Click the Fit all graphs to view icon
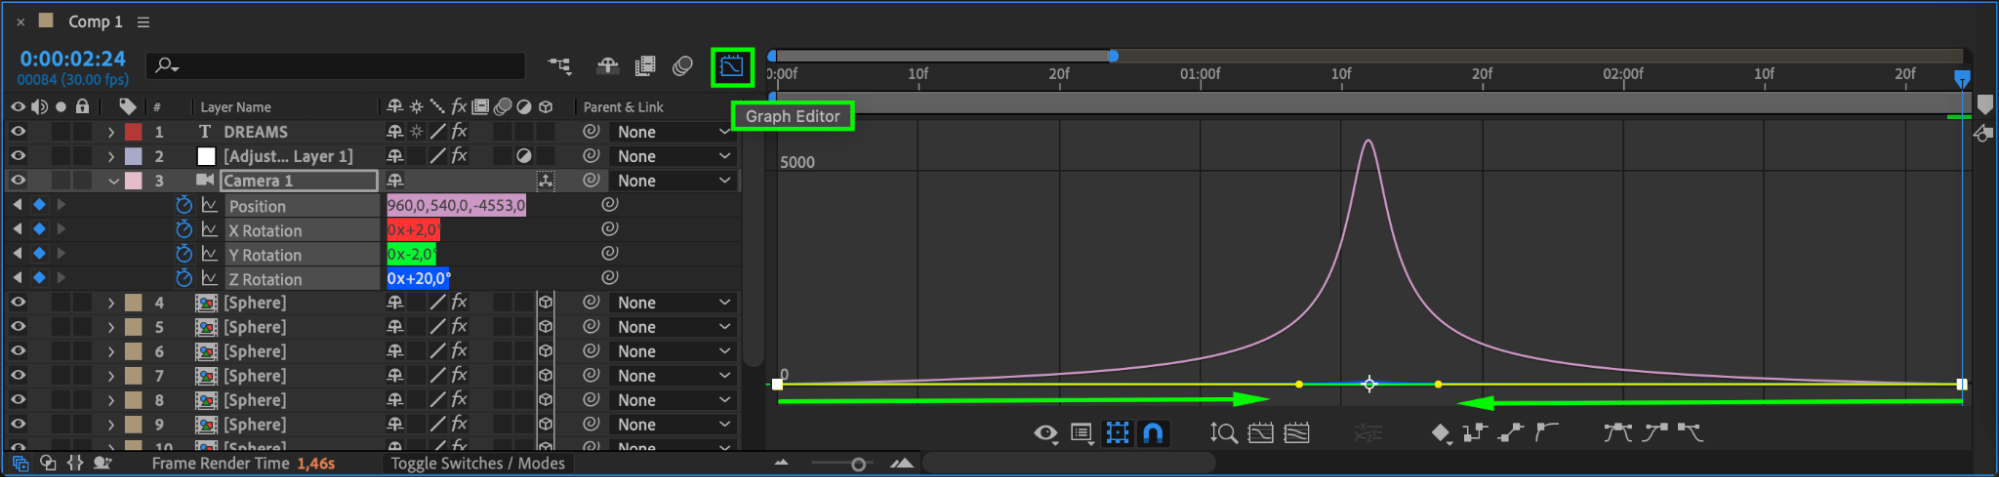1999x478 pixels. click(1297, 433)
